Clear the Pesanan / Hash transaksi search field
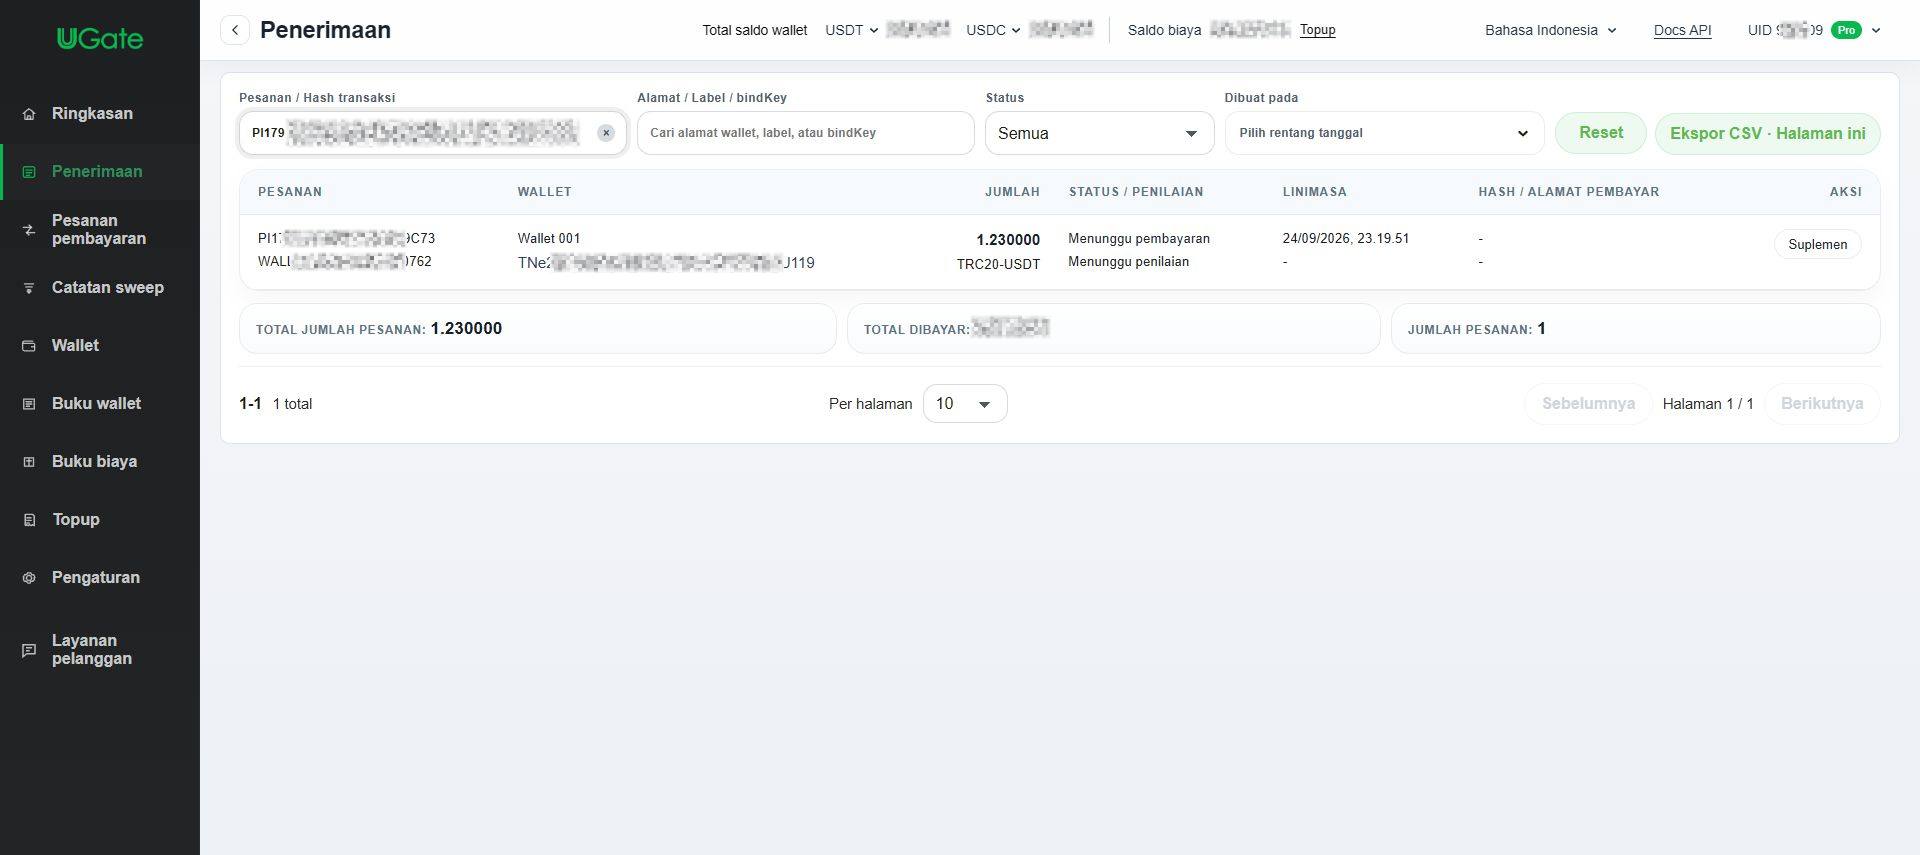Screen dimensions: 1920x855 (606, 133)
